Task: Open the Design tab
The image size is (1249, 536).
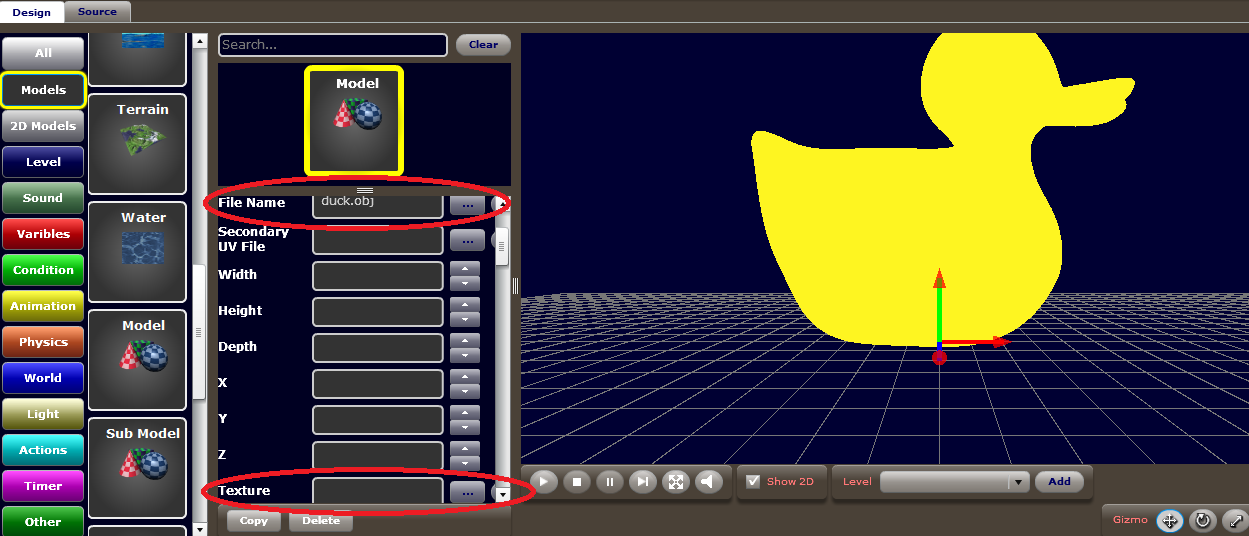Action: click(31, 12)
